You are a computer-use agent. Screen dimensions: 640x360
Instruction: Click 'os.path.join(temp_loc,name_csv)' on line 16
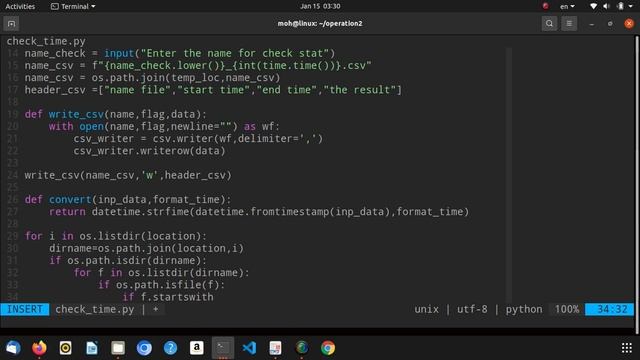(x=186, y=78)
